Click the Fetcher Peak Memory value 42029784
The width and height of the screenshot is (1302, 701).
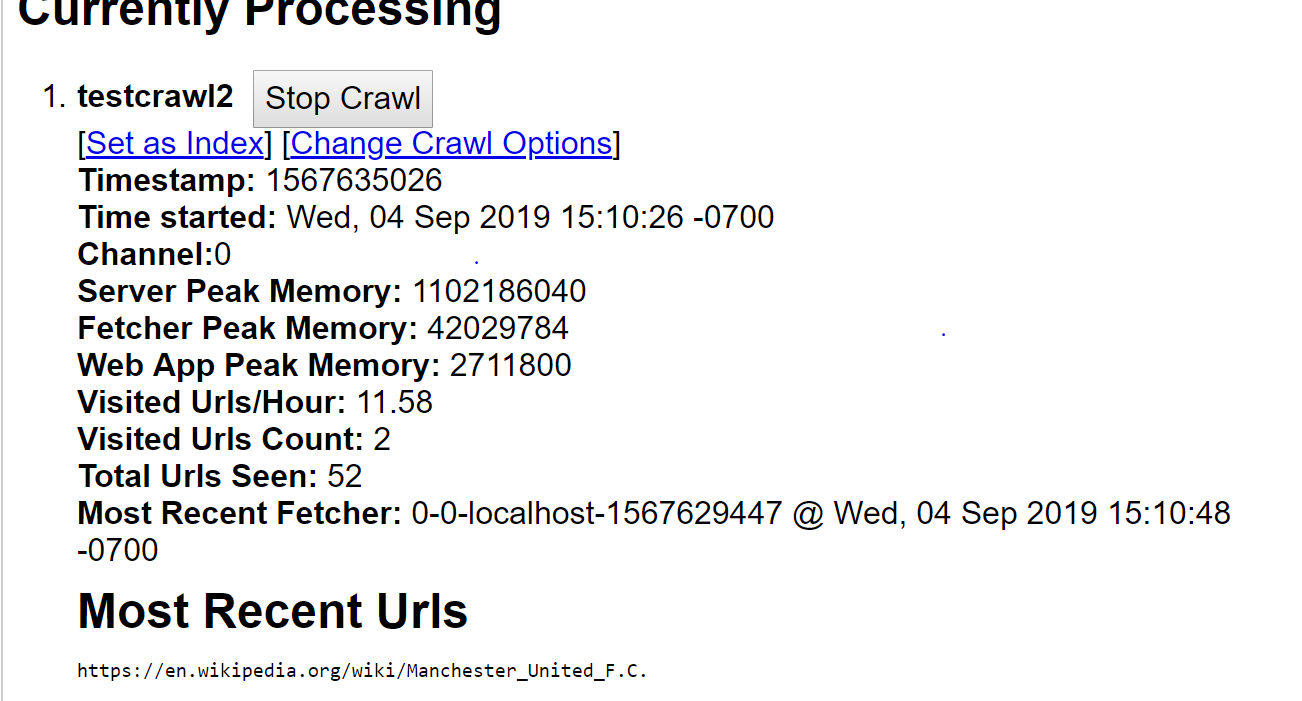point(498,329)
